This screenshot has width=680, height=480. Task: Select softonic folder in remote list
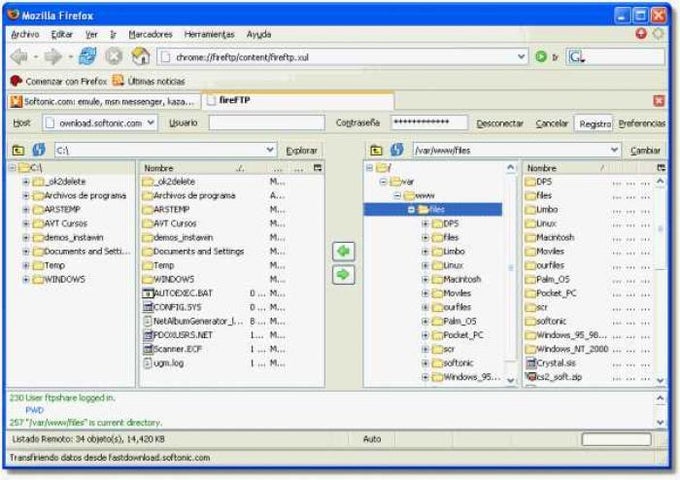pos(546,321)
